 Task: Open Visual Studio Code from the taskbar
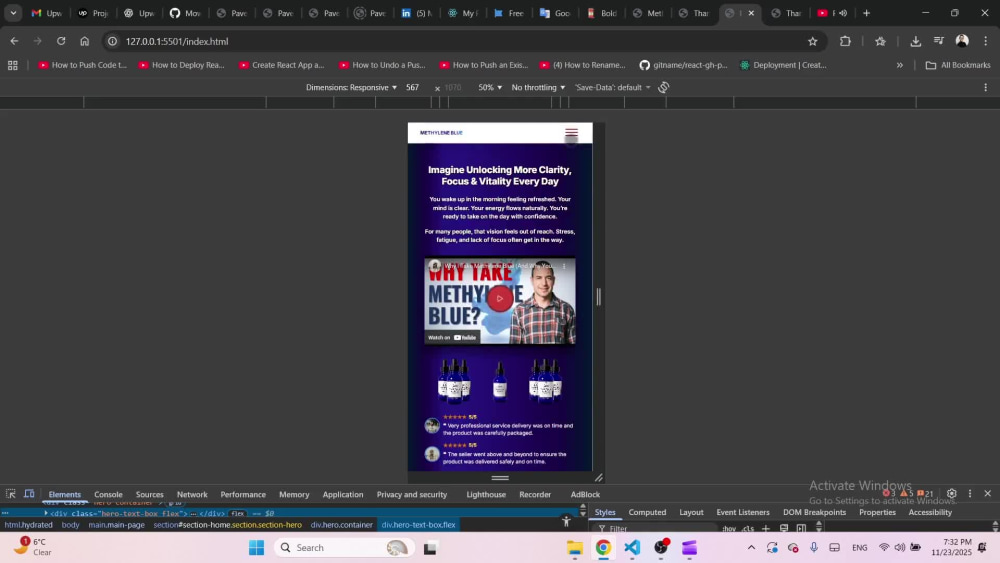tap(632, 548)
